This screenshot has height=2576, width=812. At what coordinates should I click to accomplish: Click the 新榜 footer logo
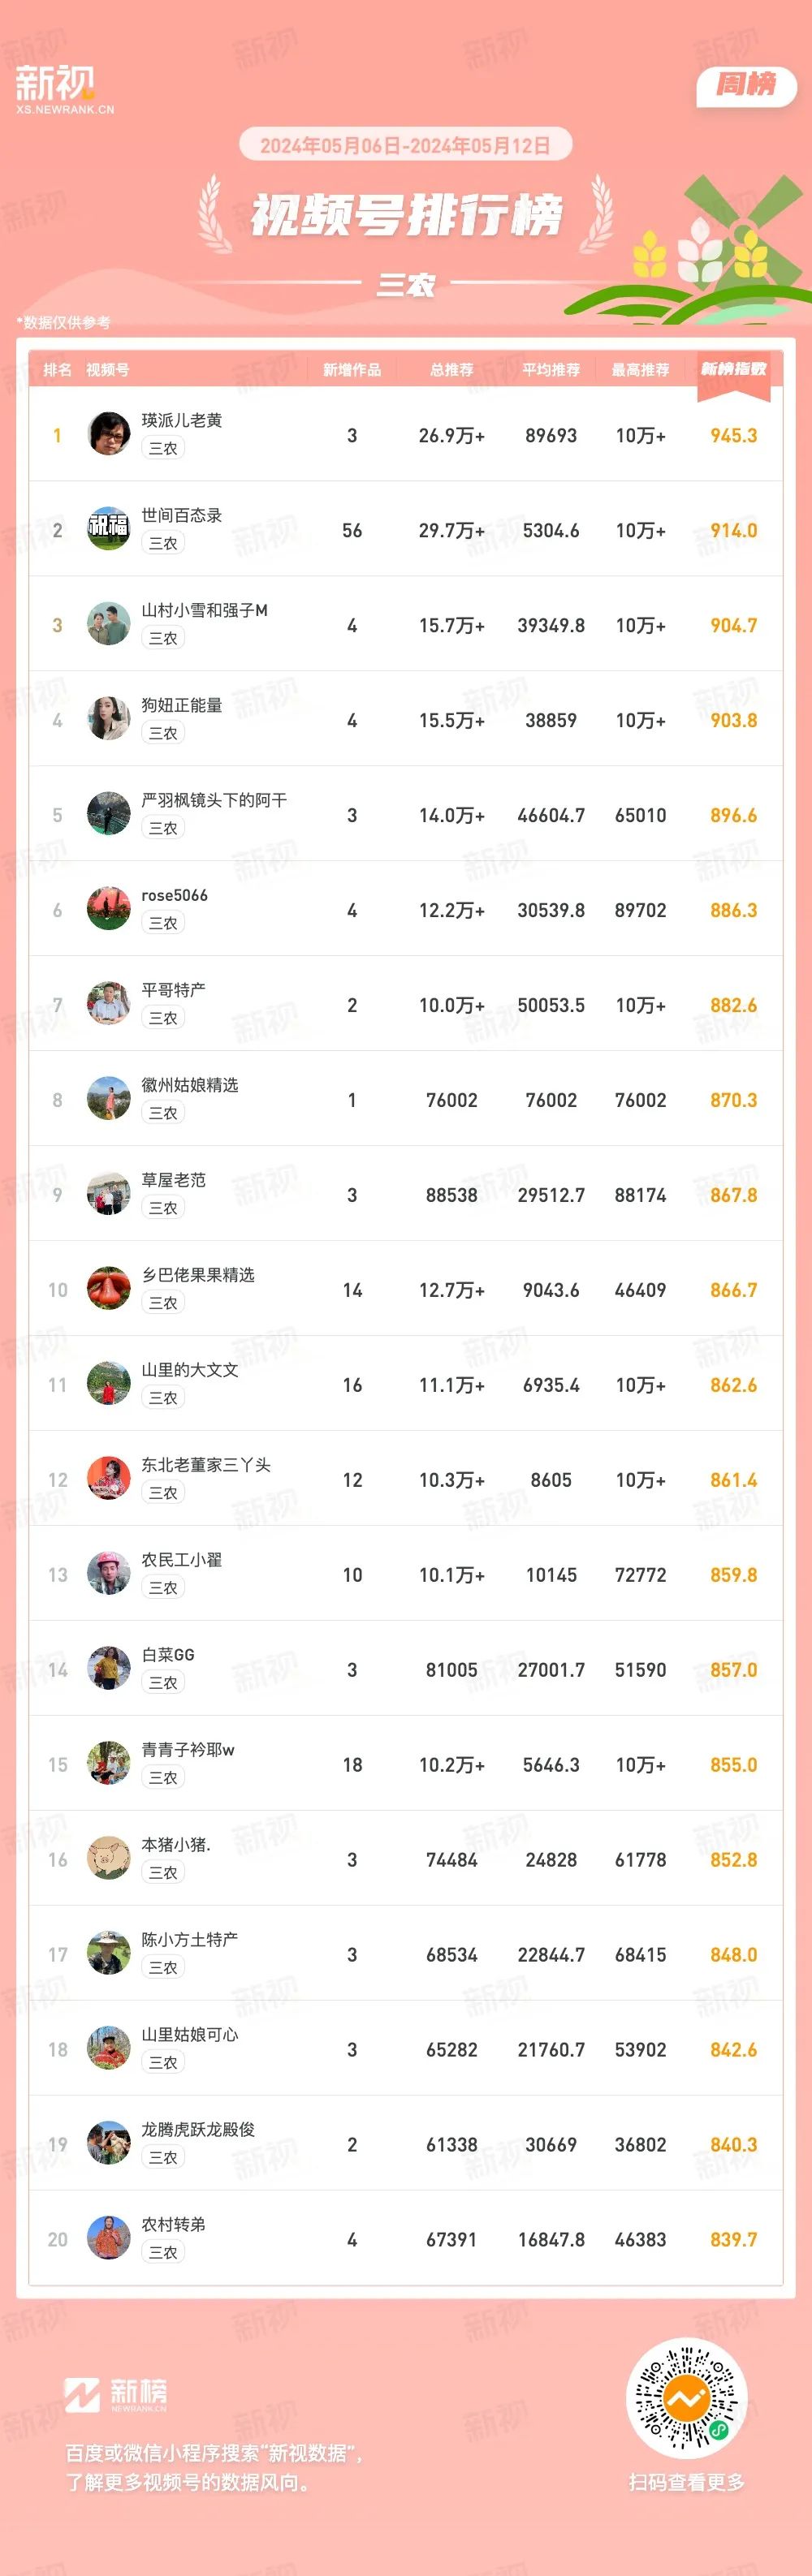pyautogui.click(x=116, y=2396)
